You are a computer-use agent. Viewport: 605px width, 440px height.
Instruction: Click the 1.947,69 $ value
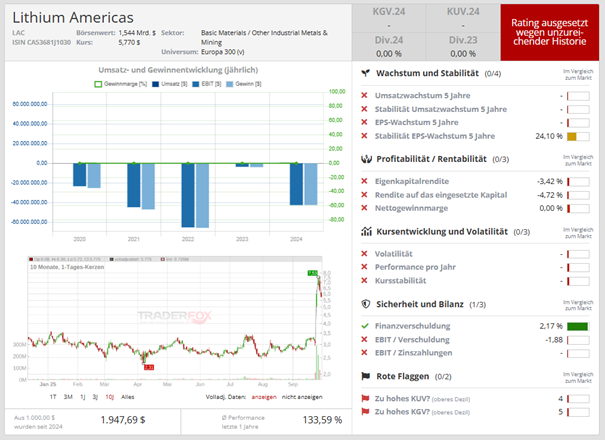click(123, 420)
